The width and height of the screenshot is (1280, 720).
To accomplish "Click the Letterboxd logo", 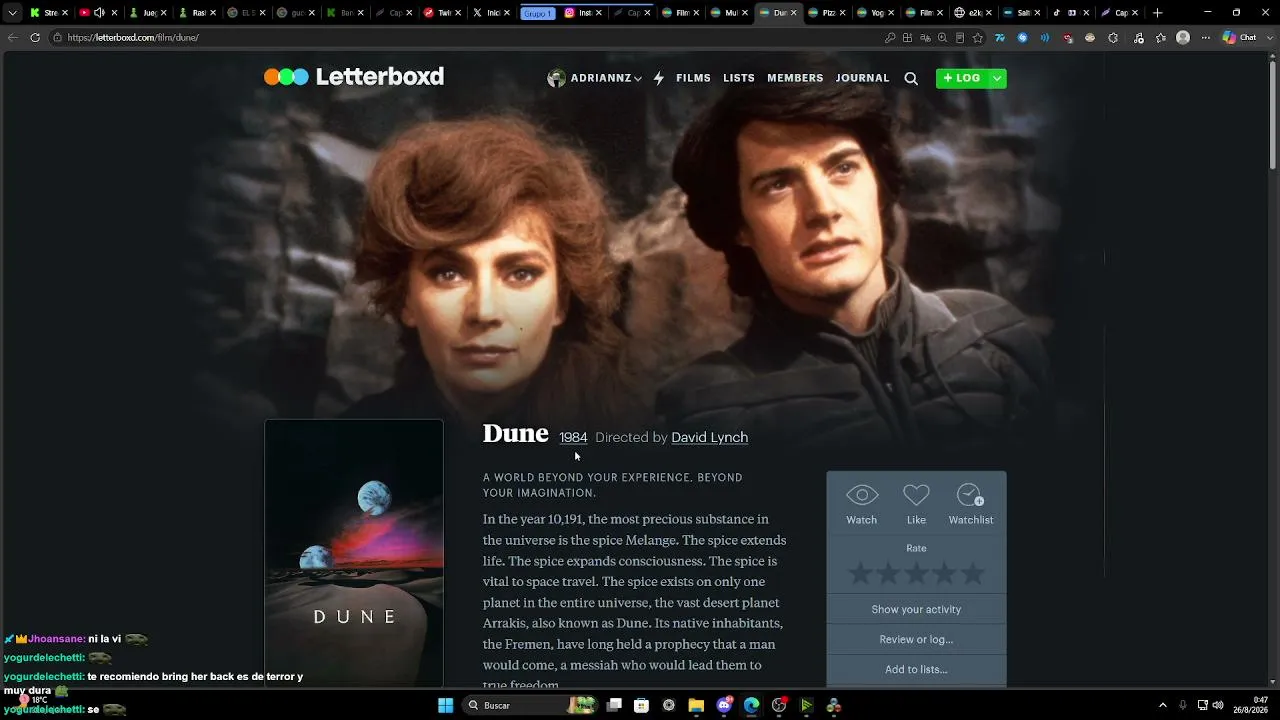I will point(354,77).
